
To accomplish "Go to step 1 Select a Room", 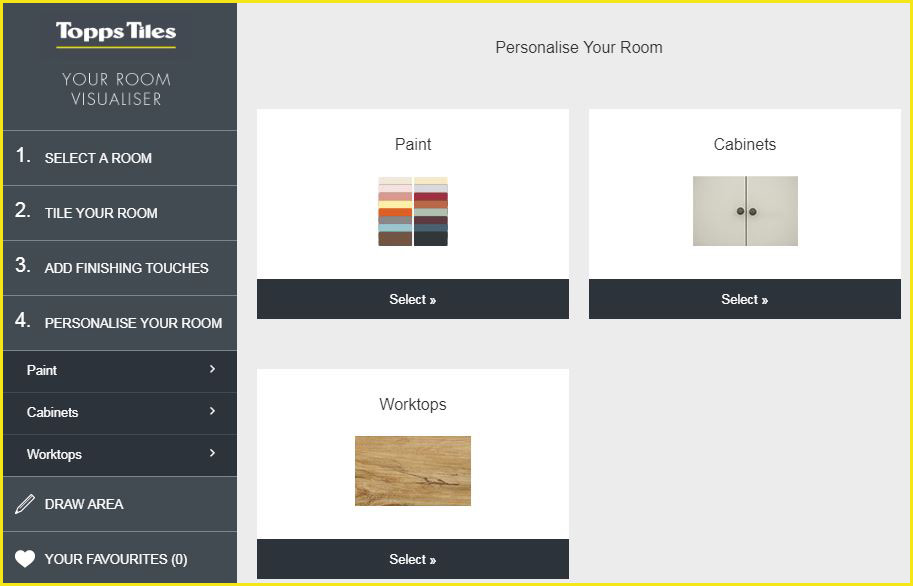I will pyautogui.click(x=120, y=158).
